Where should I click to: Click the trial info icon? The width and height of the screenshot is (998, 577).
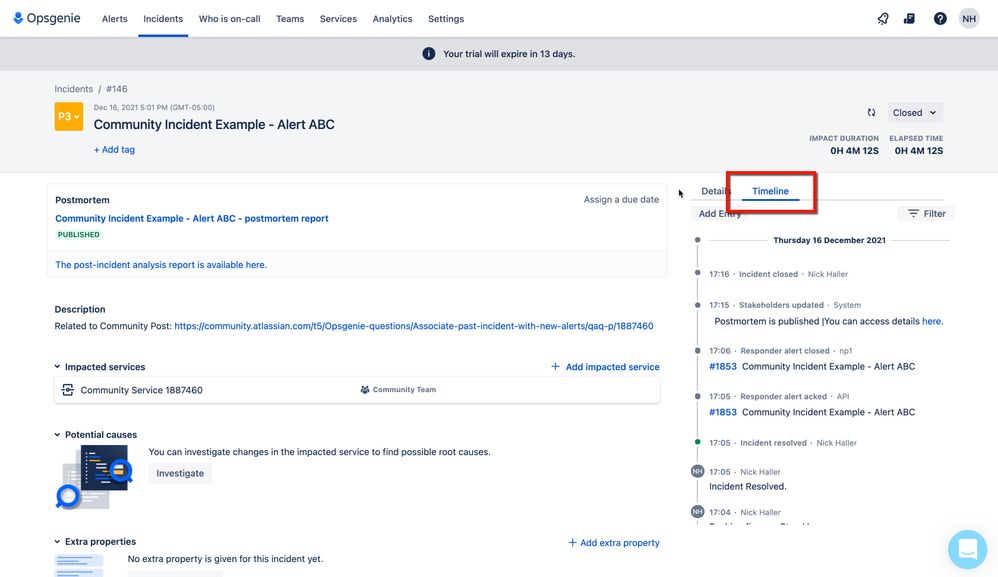coord(428,53)
